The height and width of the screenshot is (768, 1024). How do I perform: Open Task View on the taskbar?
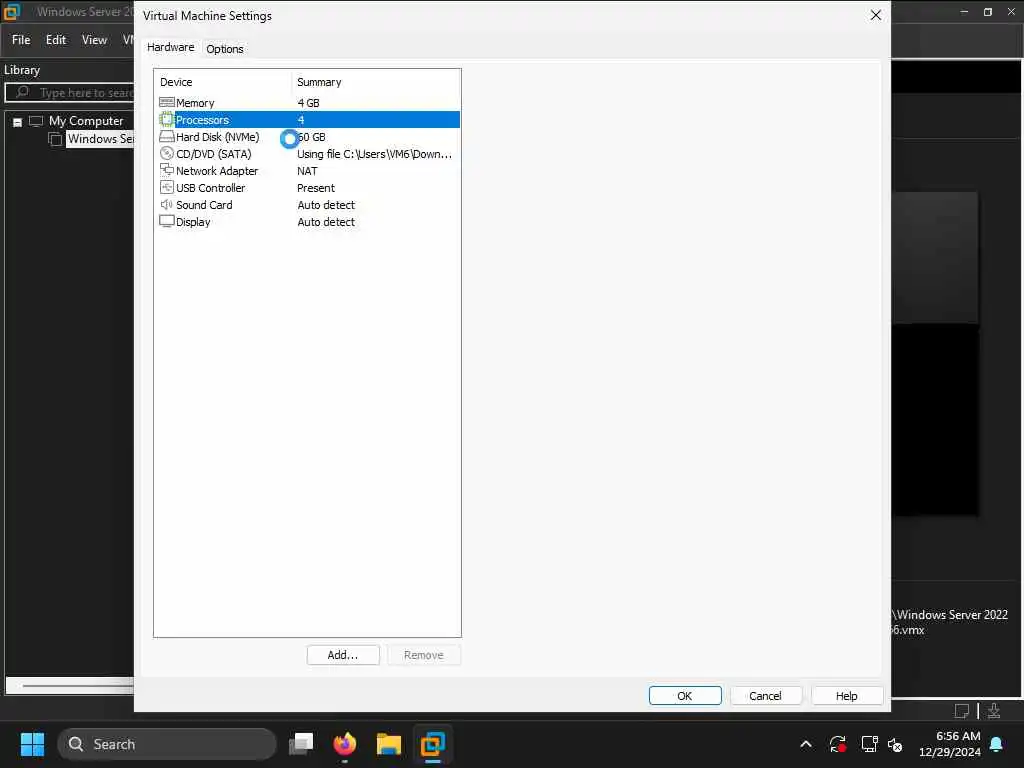[x=301, y=744]
